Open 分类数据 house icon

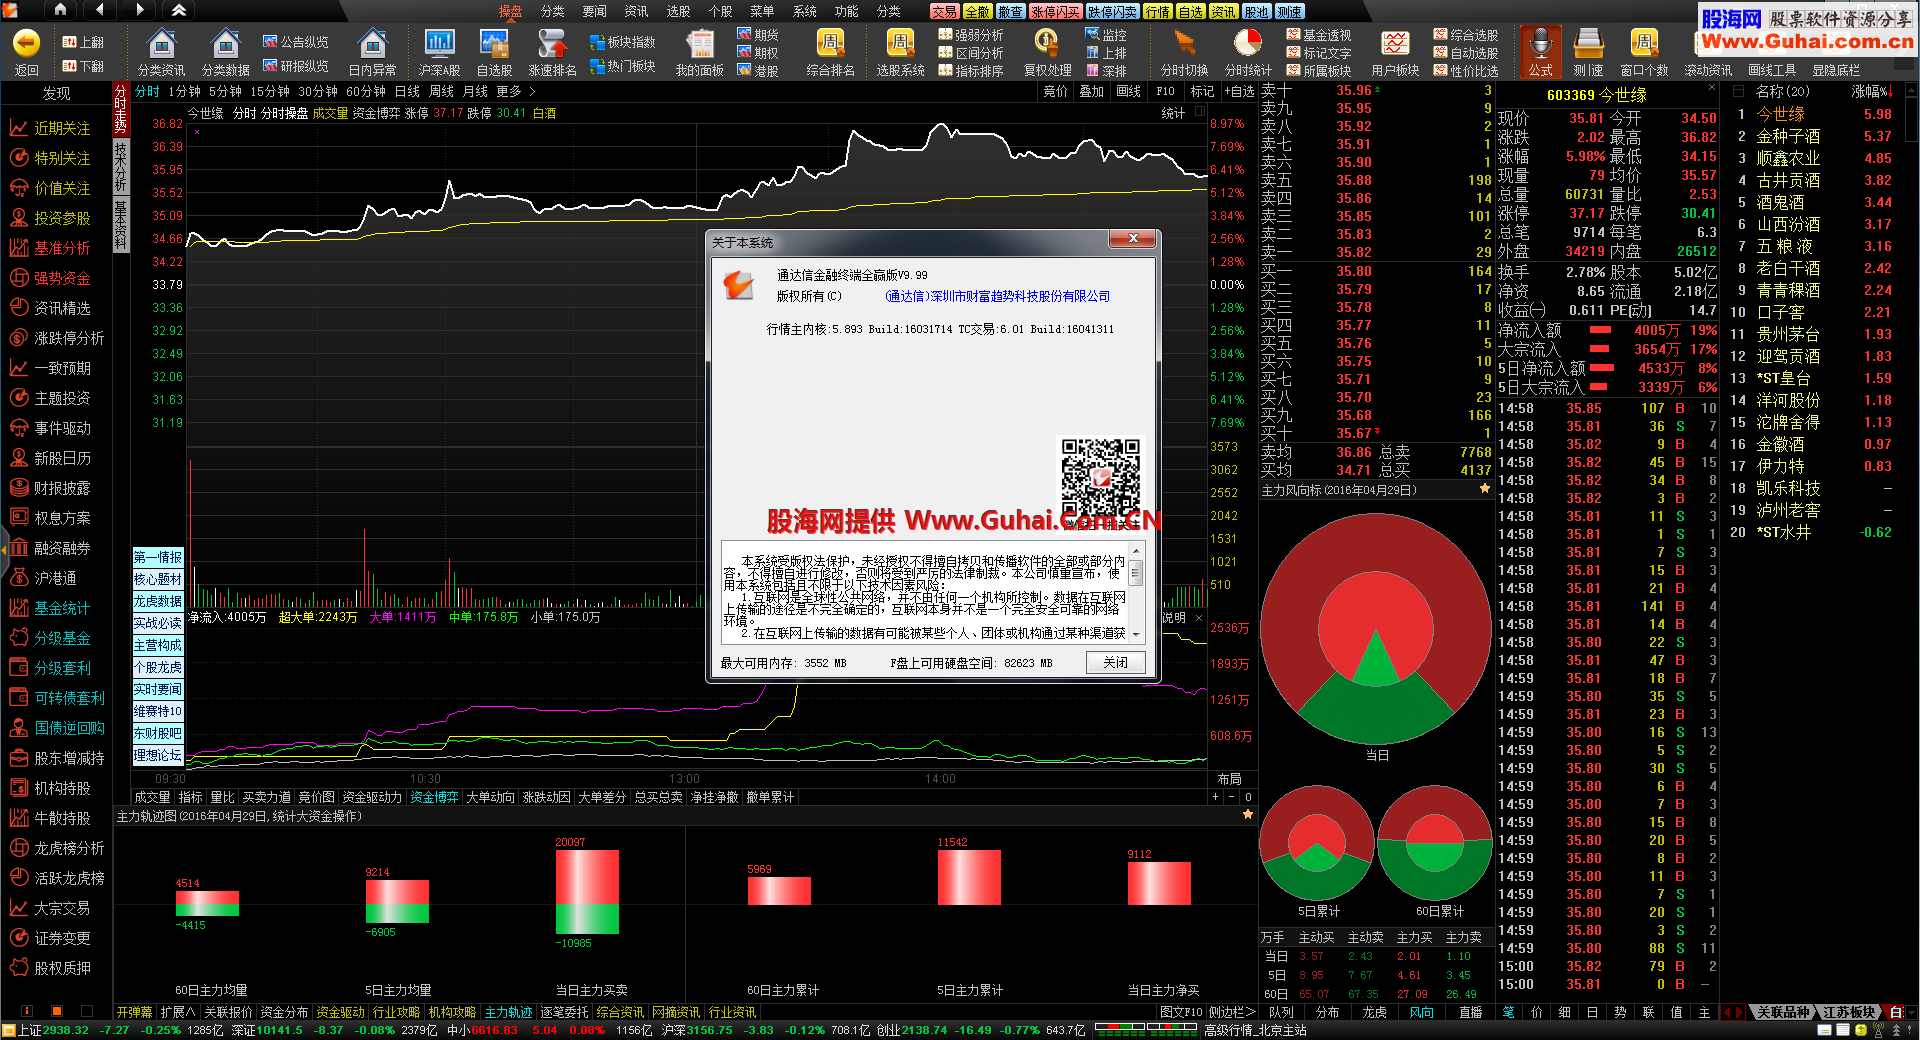[225, 44]
